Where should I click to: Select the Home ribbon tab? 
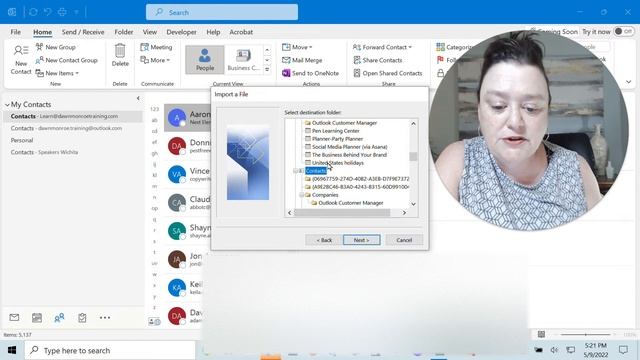click(42, 32)
